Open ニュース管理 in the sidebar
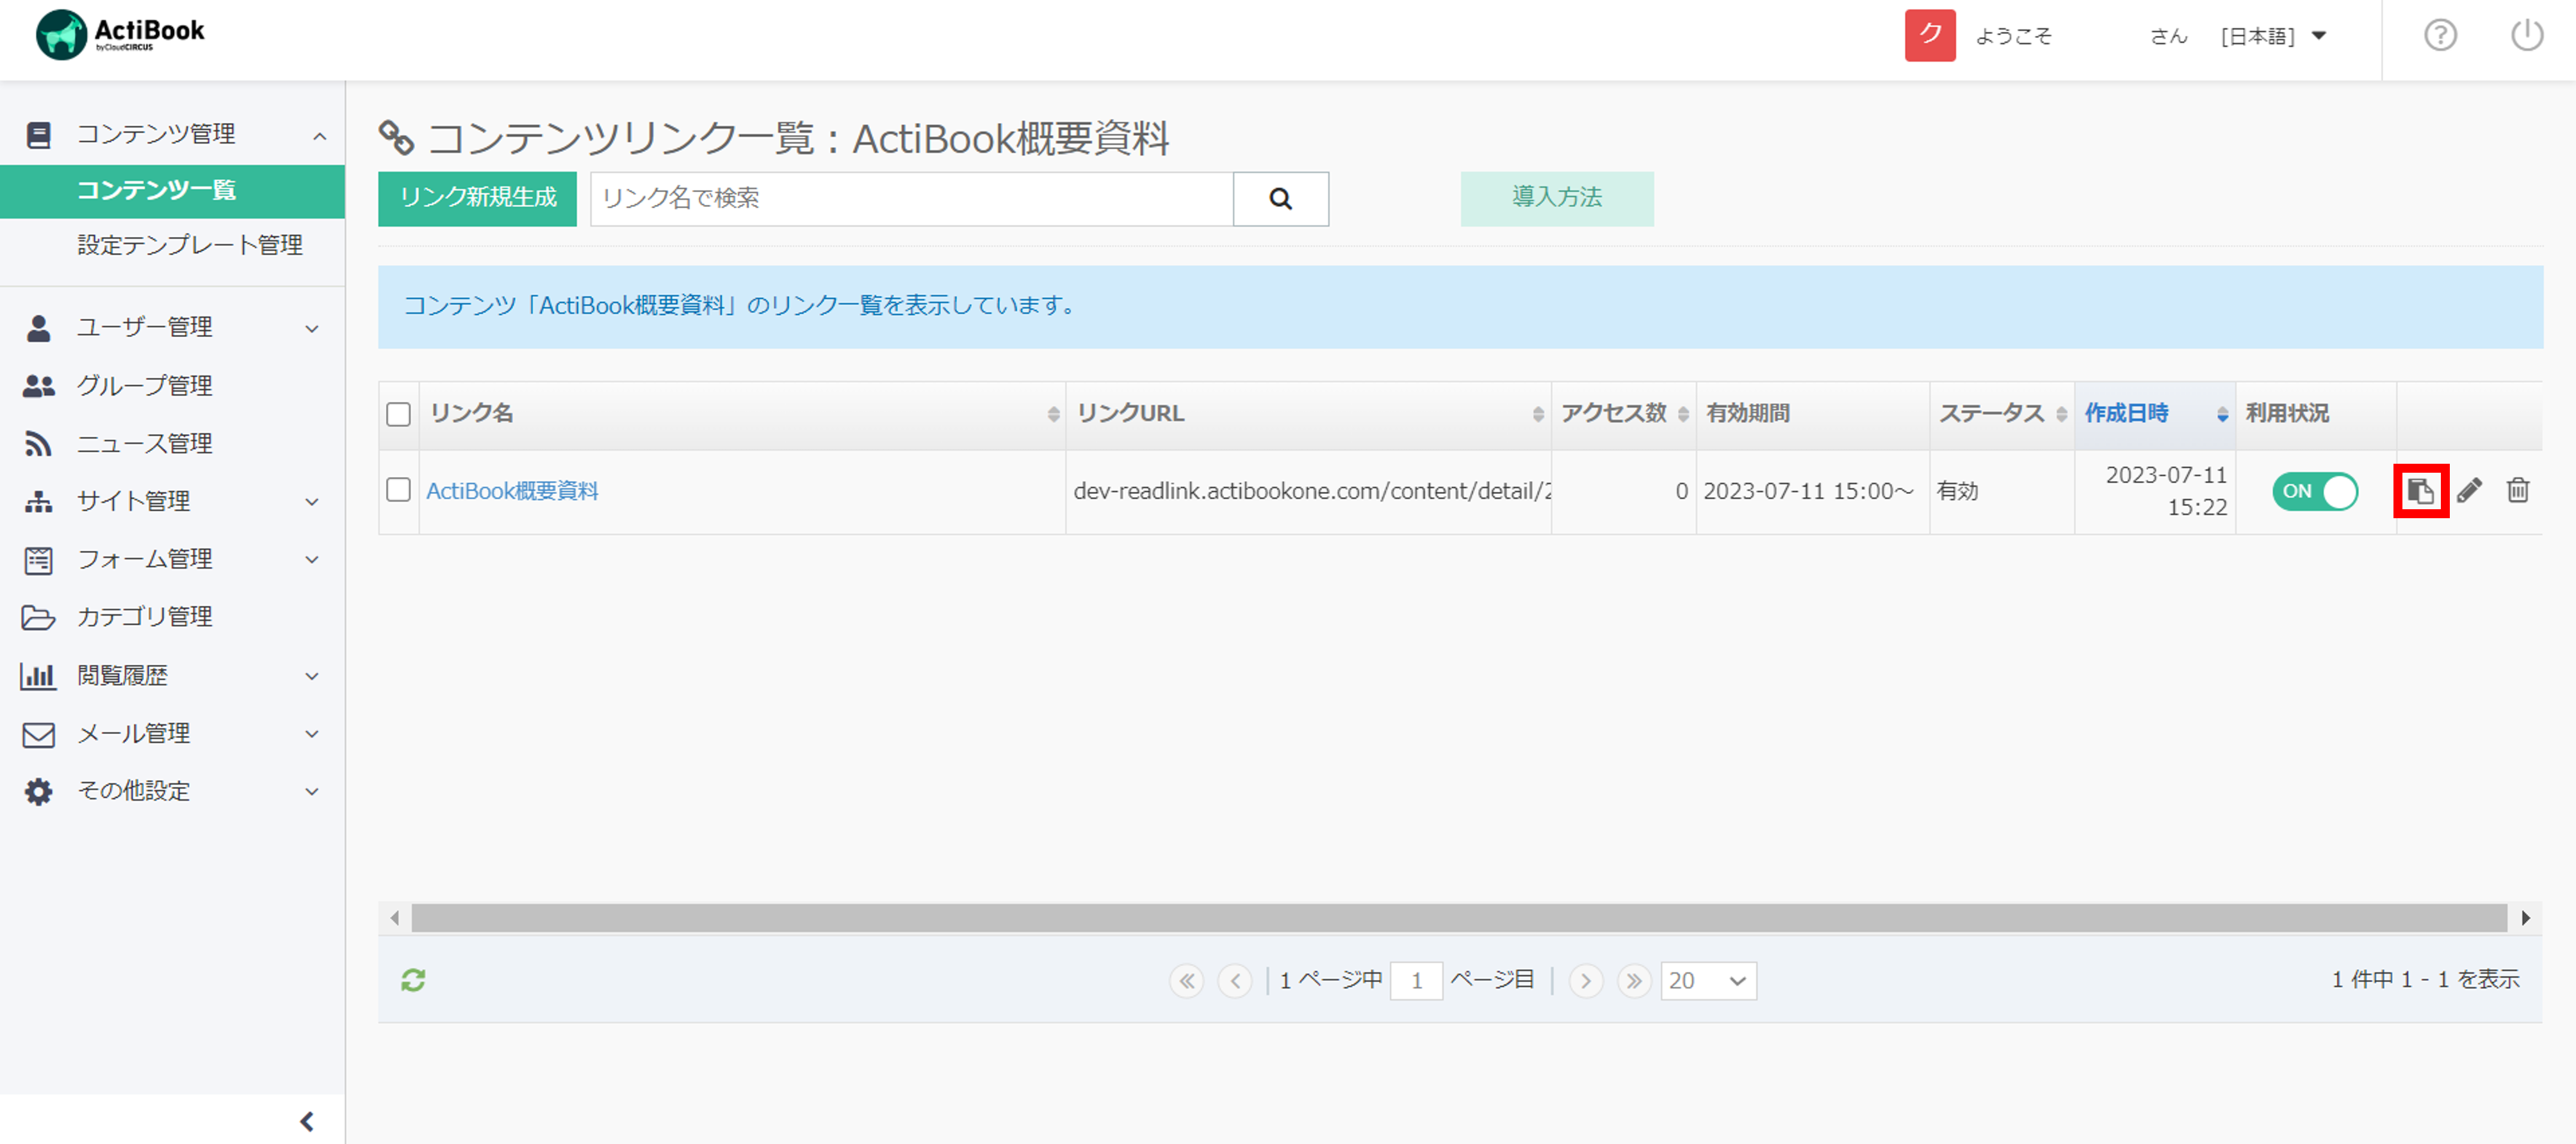2576x1144 pixels. pyautogui.click(x=145, y=444)
